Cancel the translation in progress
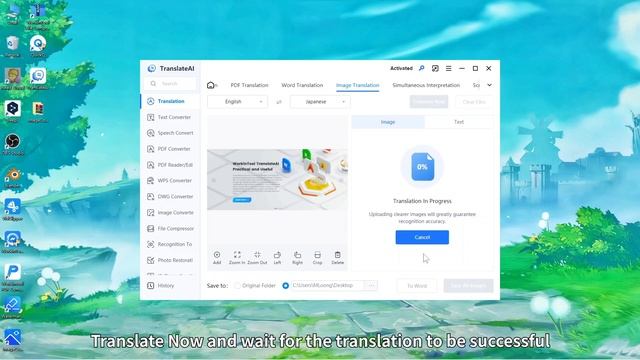This screenshot has width=640, height=360. pos(422,237)
